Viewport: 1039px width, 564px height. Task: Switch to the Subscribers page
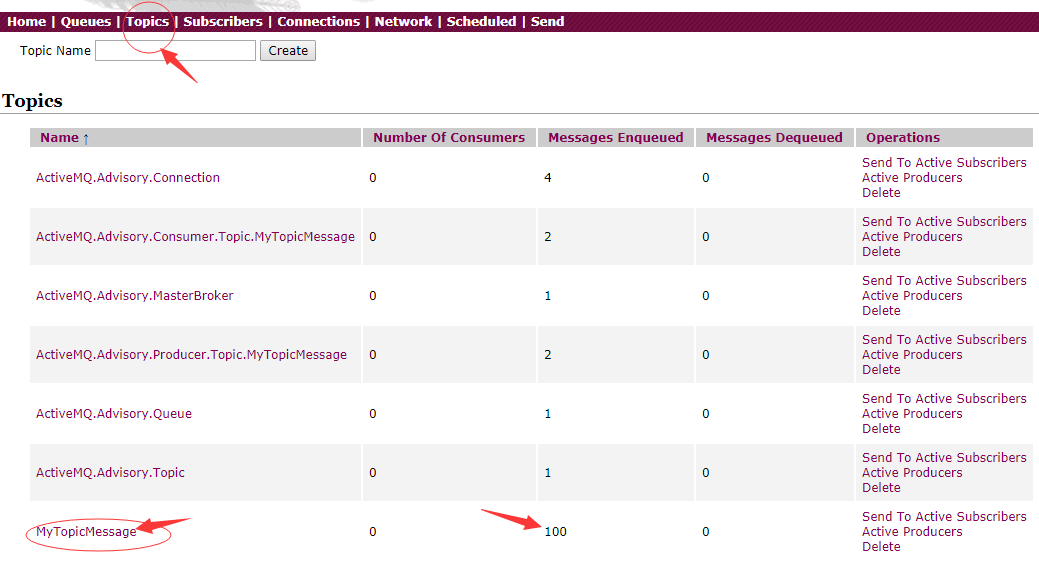click(x=223, y=21)
